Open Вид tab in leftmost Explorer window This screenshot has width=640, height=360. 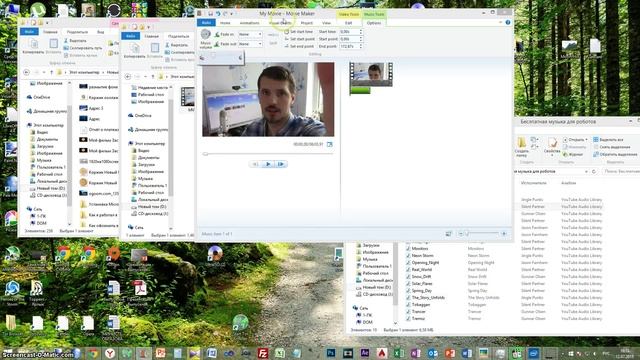coord(100,31)
